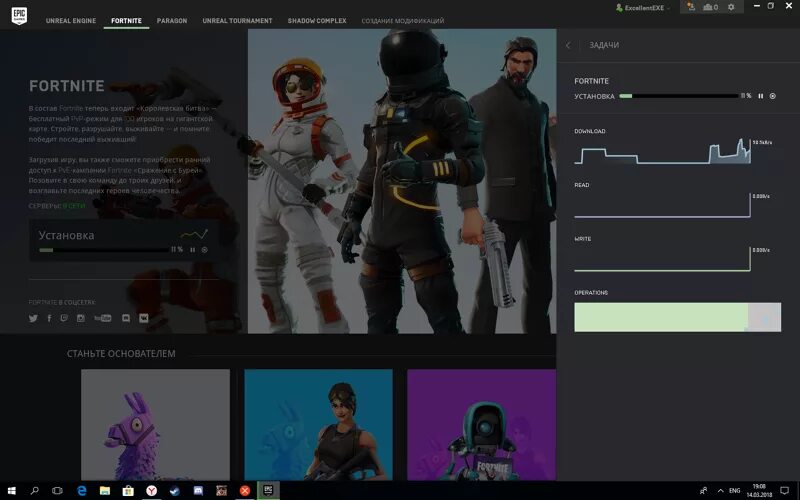The image size is (800, 500).
Task: Show hidden system tray icons
Action: (720, 490)
